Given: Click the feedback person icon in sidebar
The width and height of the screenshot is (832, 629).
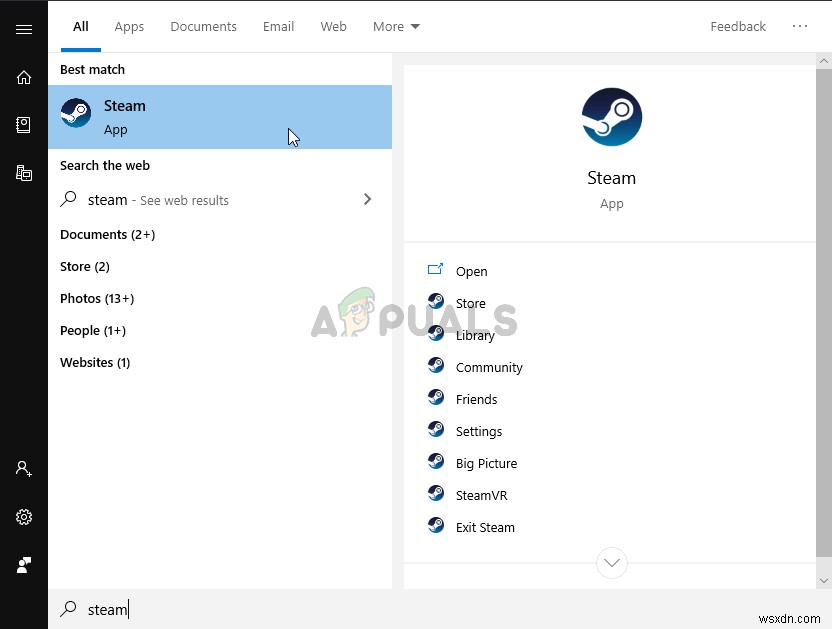Looking at the screenshot, I should (24, 565).
